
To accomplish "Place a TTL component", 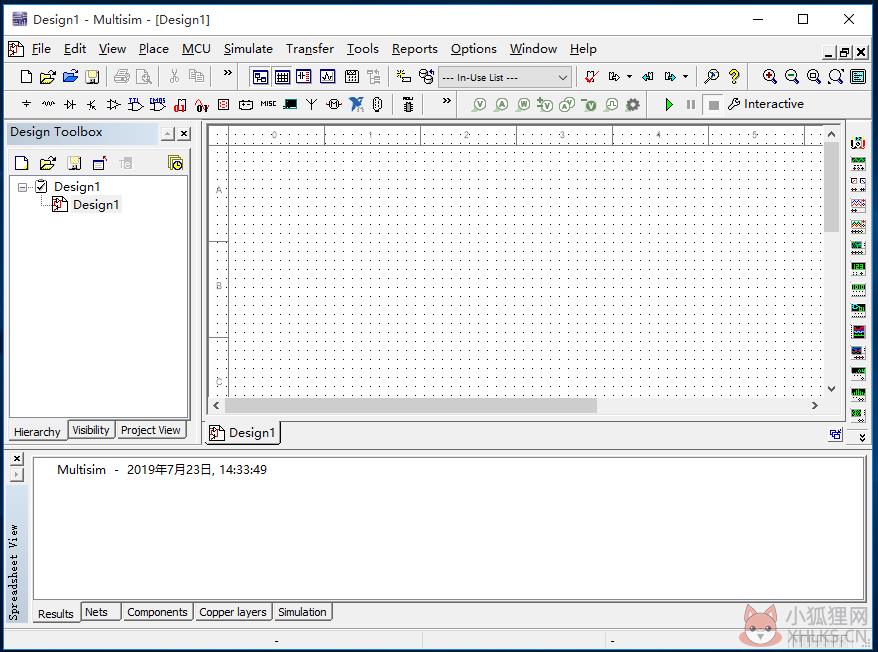I will [136, 104].
